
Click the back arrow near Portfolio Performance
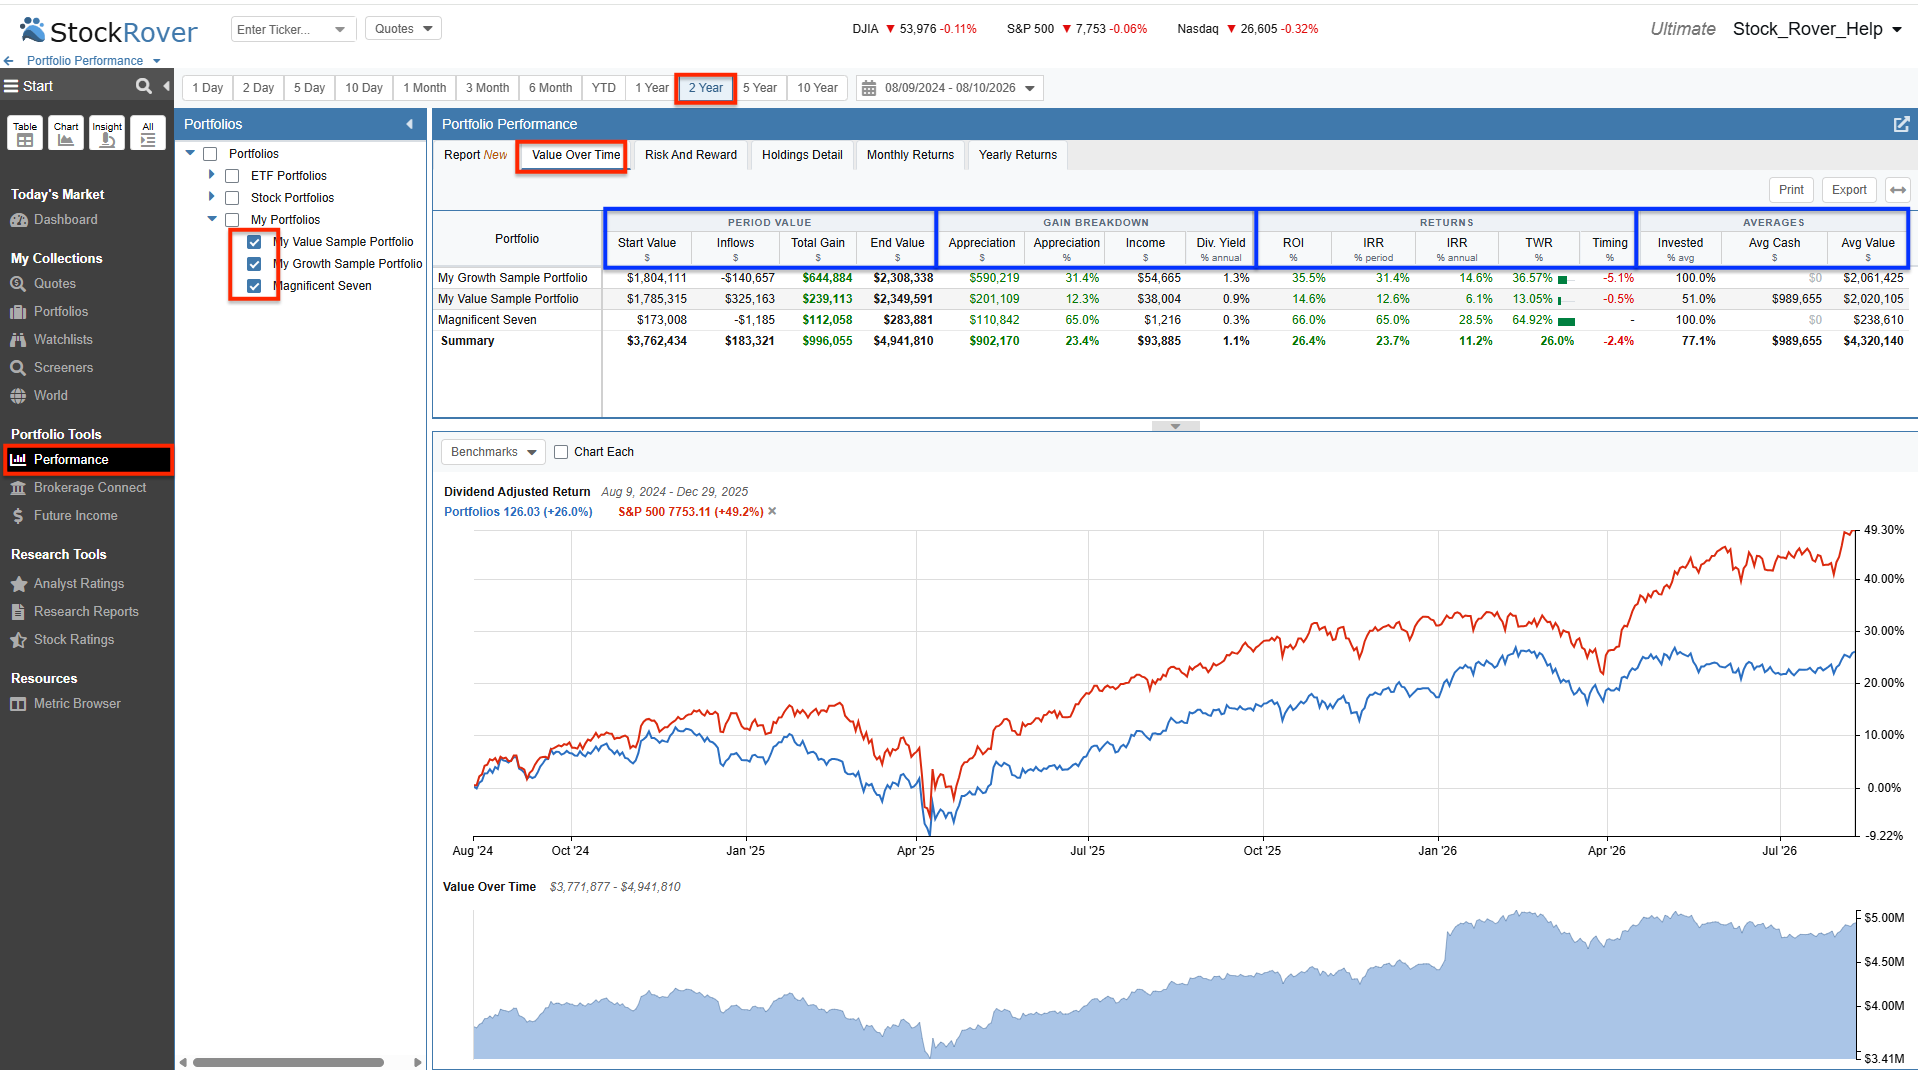coord(9,61)
